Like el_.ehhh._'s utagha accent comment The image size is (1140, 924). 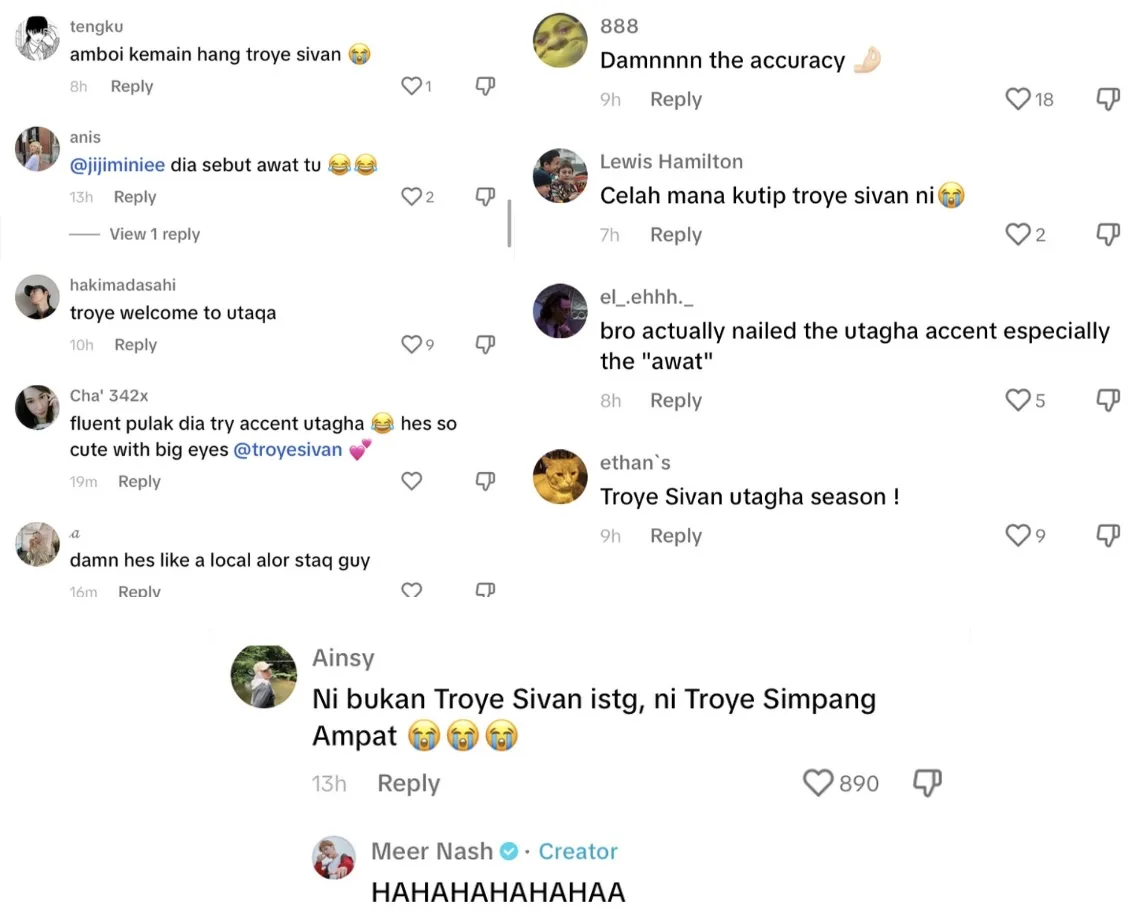pos(1018,400)
